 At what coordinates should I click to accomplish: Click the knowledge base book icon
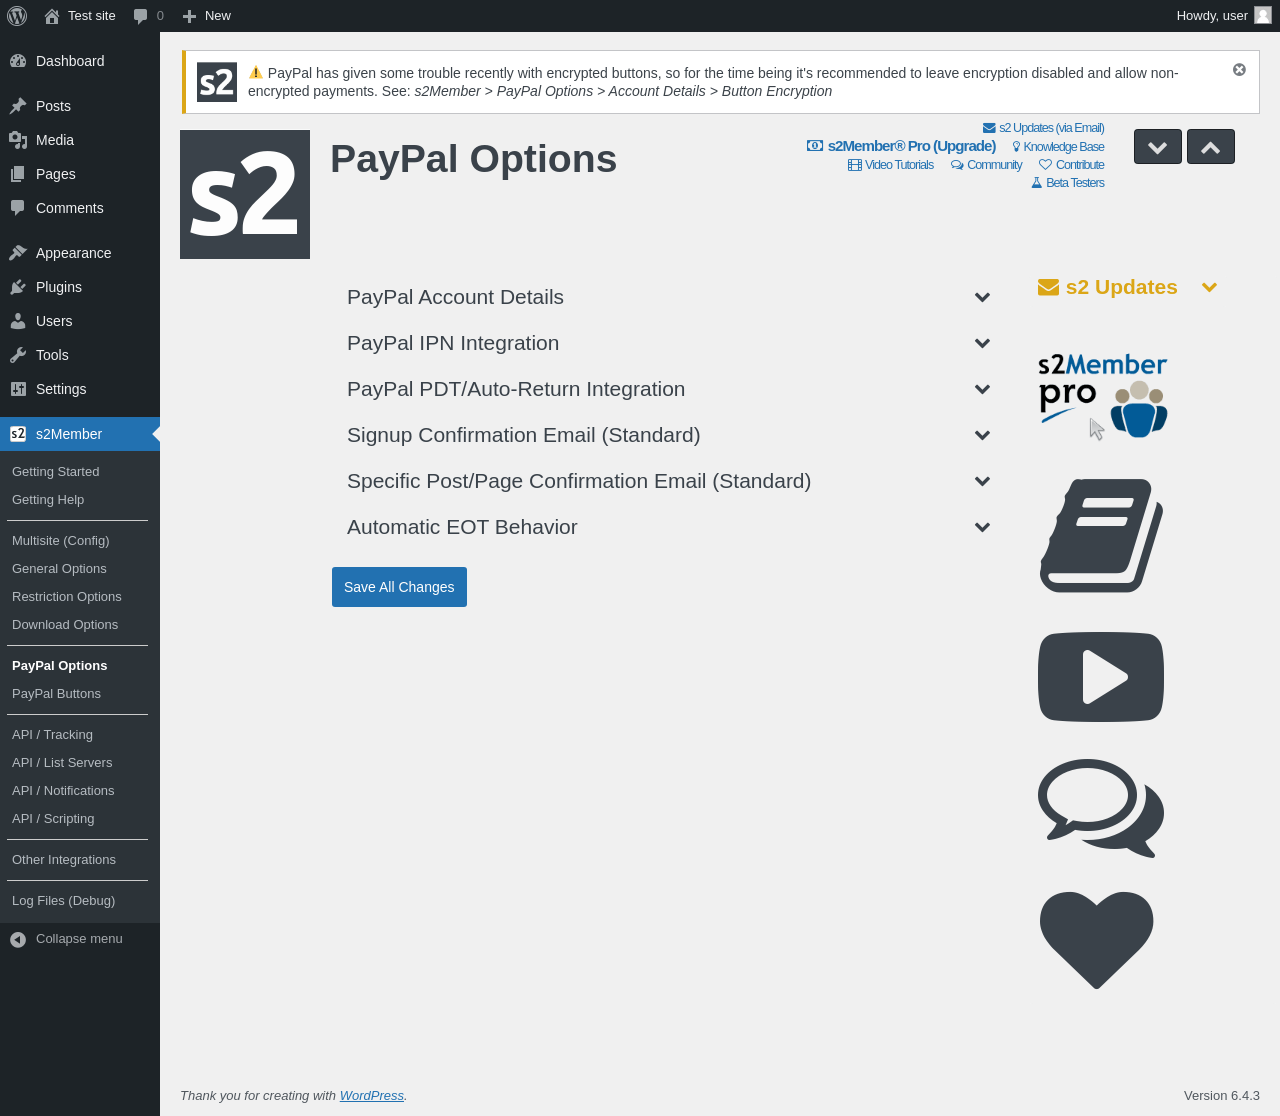coord(1101,535)
